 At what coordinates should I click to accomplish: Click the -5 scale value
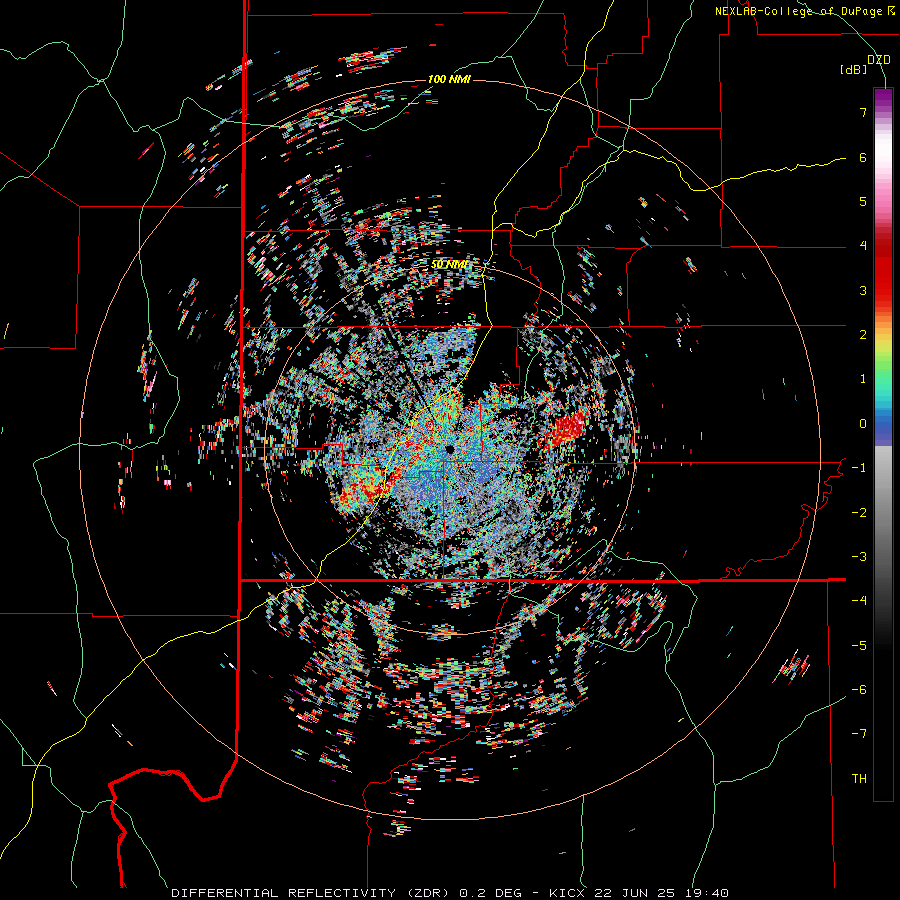(859, 646)
